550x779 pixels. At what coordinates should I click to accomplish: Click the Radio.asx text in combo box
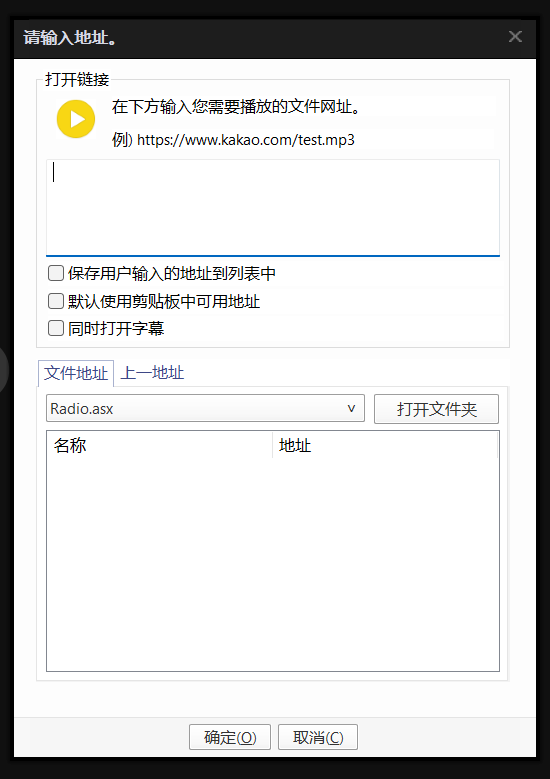[81, 409]
